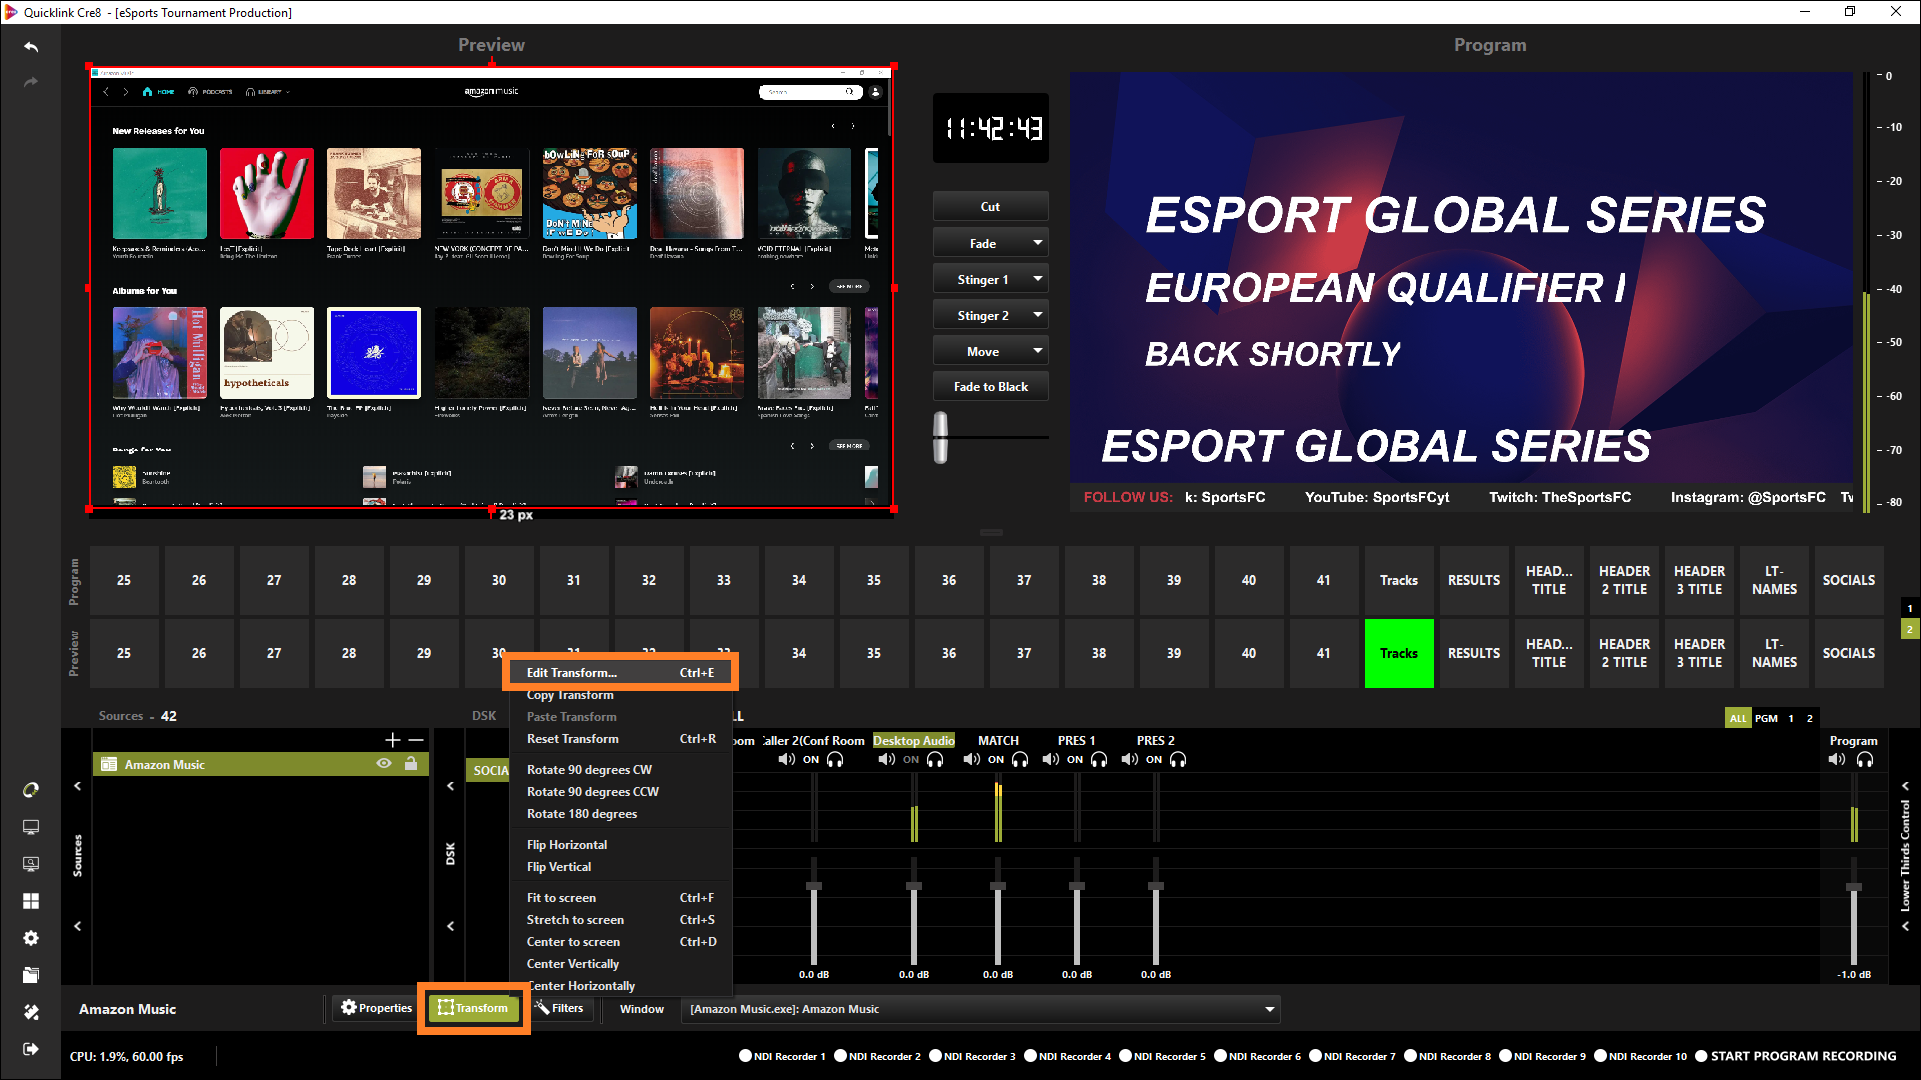Open the Fade transition dropdown arrow
Viewport: 1921px width, 1080px height.
point(1038,243)
